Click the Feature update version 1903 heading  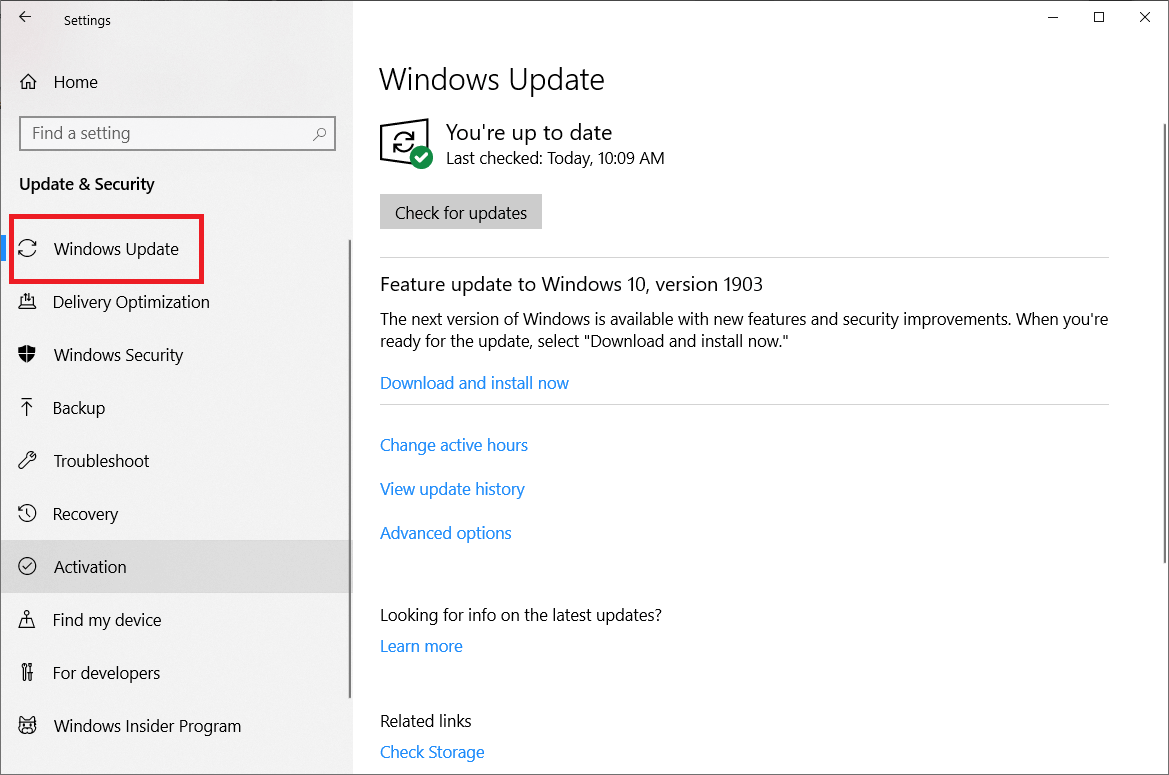tap(571, 285)
